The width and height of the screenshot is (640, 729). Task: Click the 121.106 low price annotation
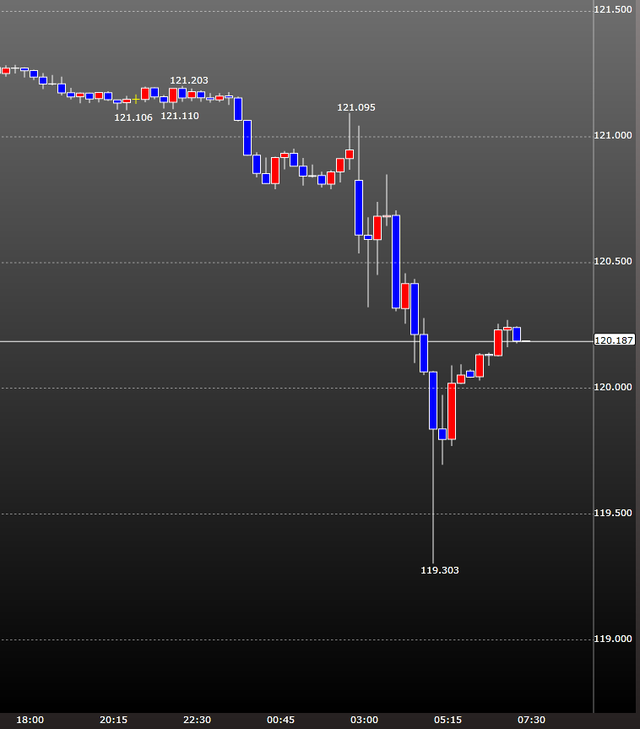133,118
